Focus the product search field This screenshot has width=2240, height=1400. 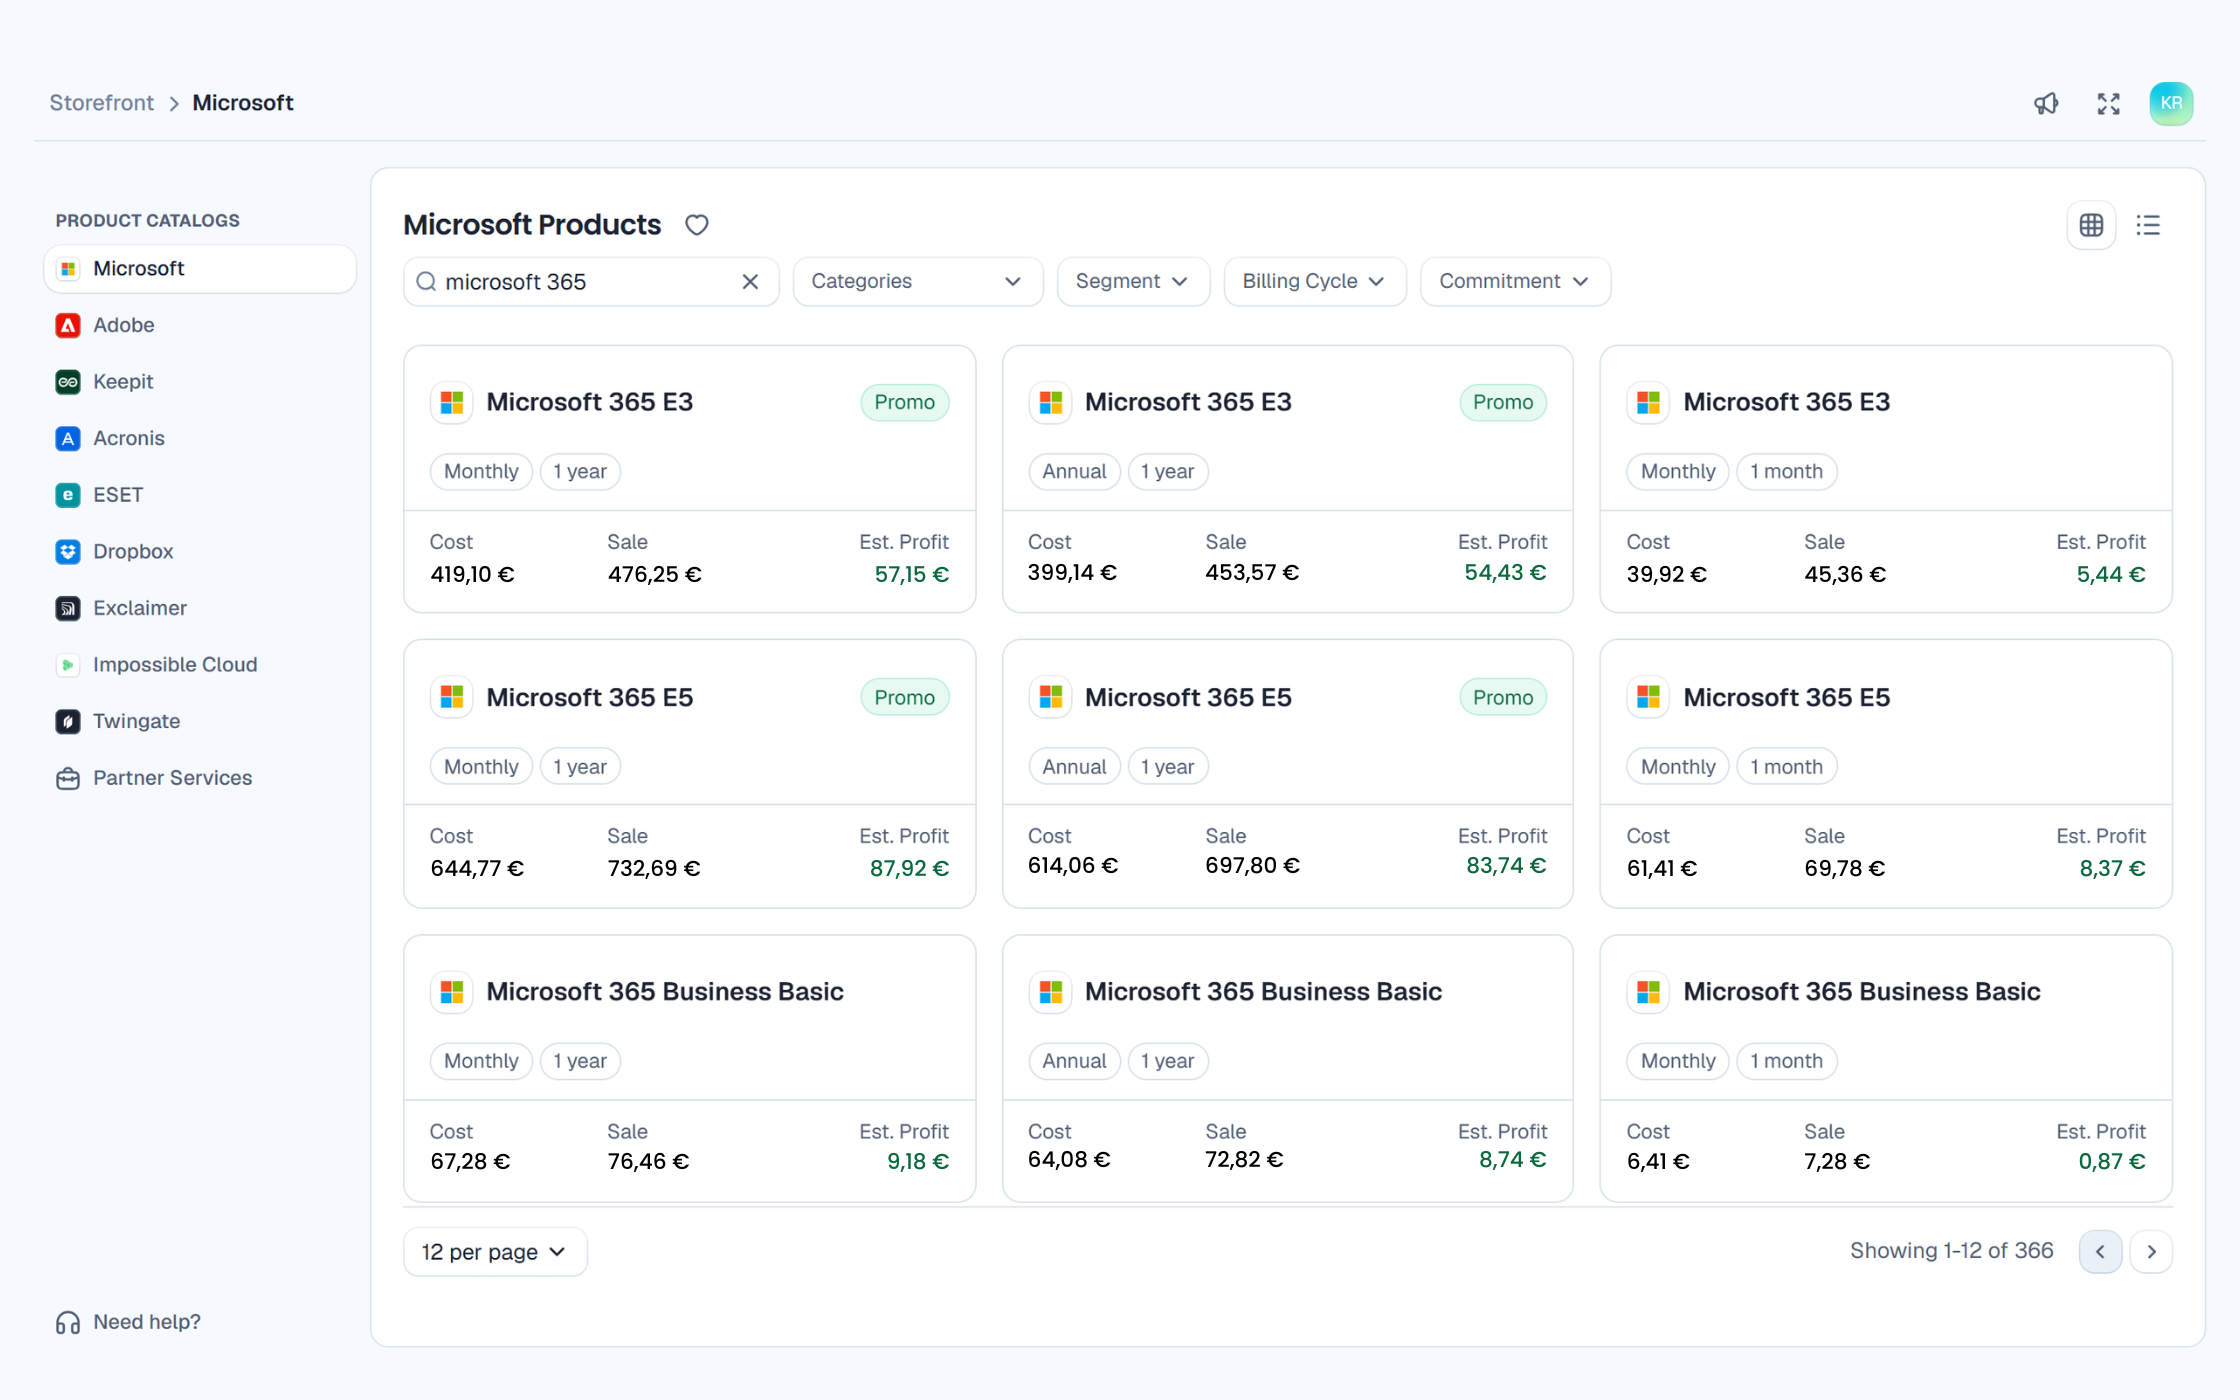coord(591,282)
